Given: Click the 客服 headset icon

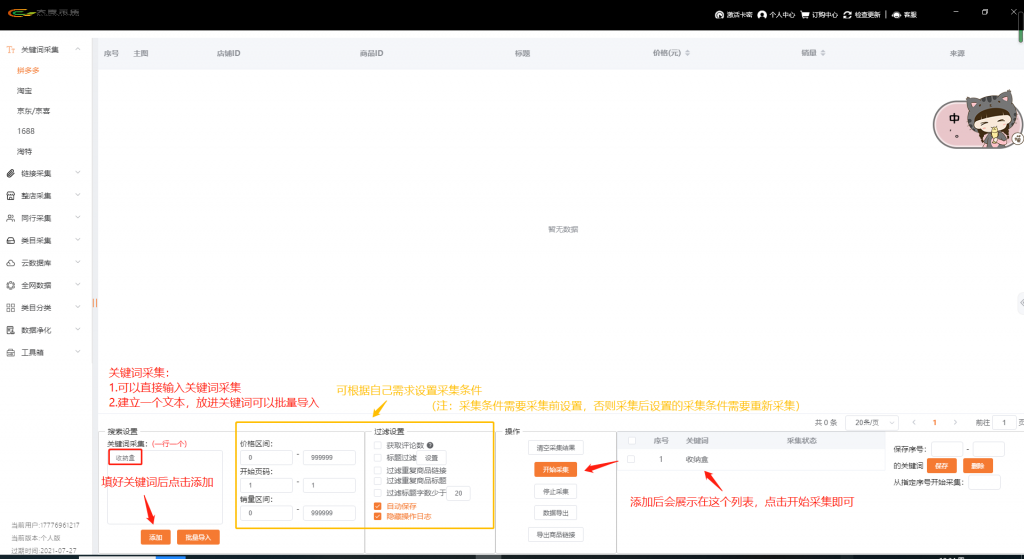Looking at the screenshot, I should pyautogui.click(x=896, y=14).
